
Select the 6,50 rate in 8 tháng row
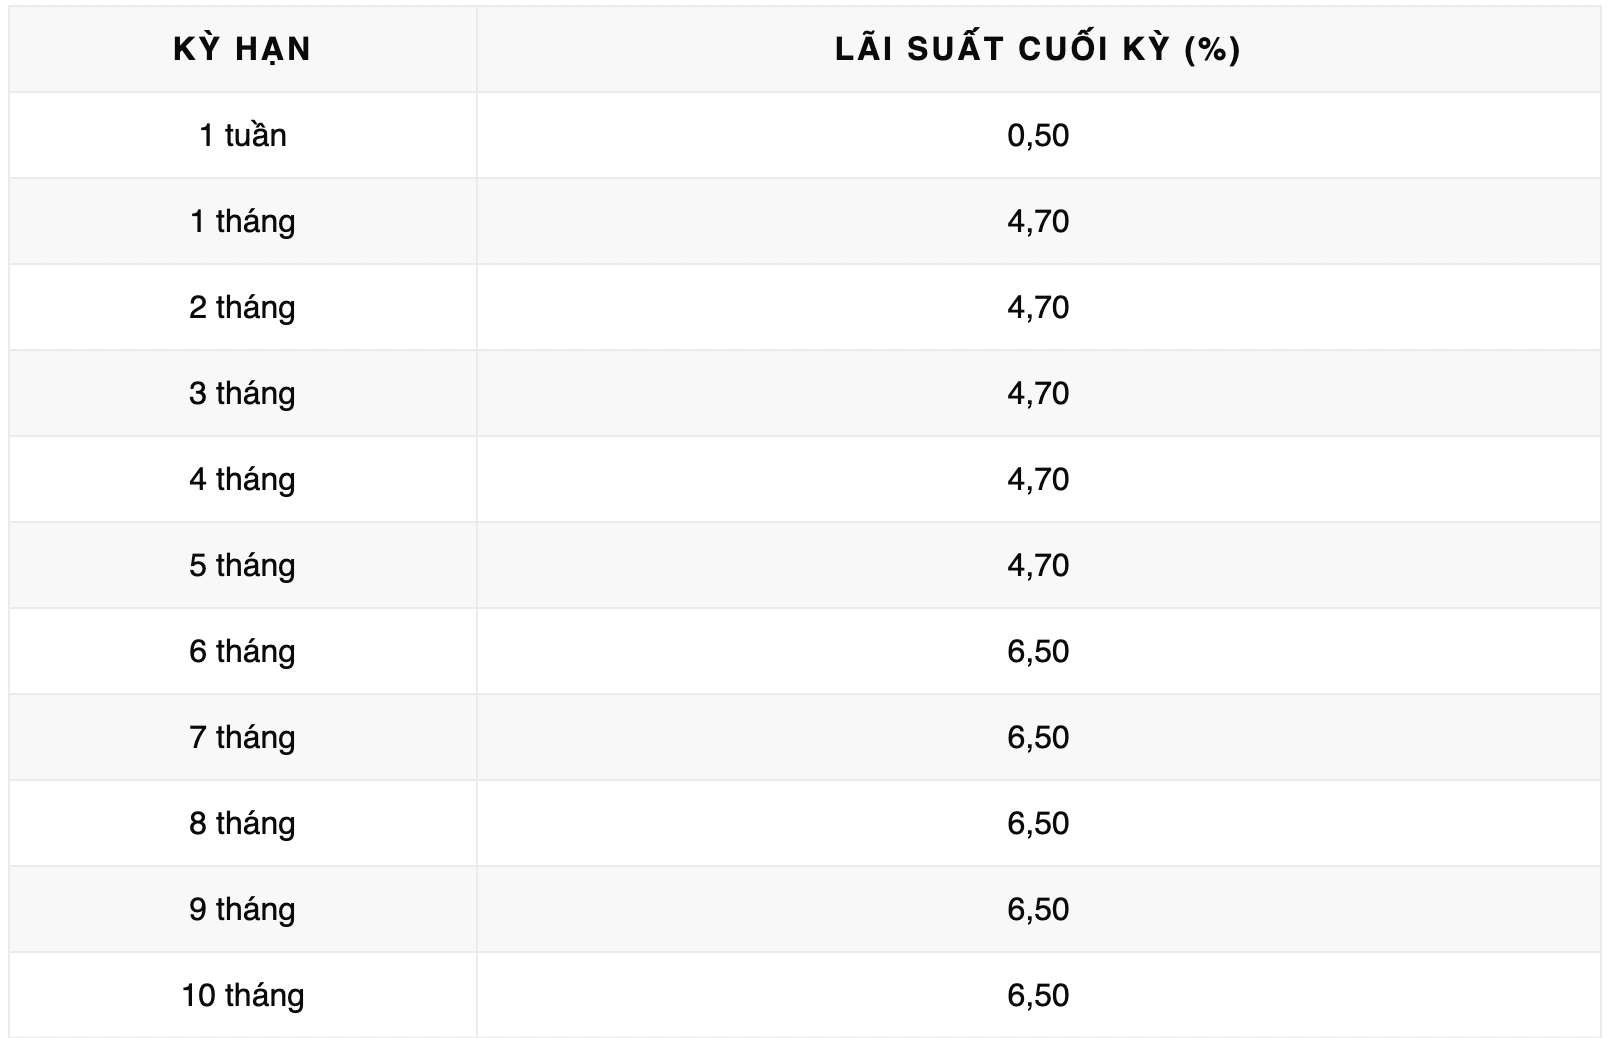tap(1038, 823)
